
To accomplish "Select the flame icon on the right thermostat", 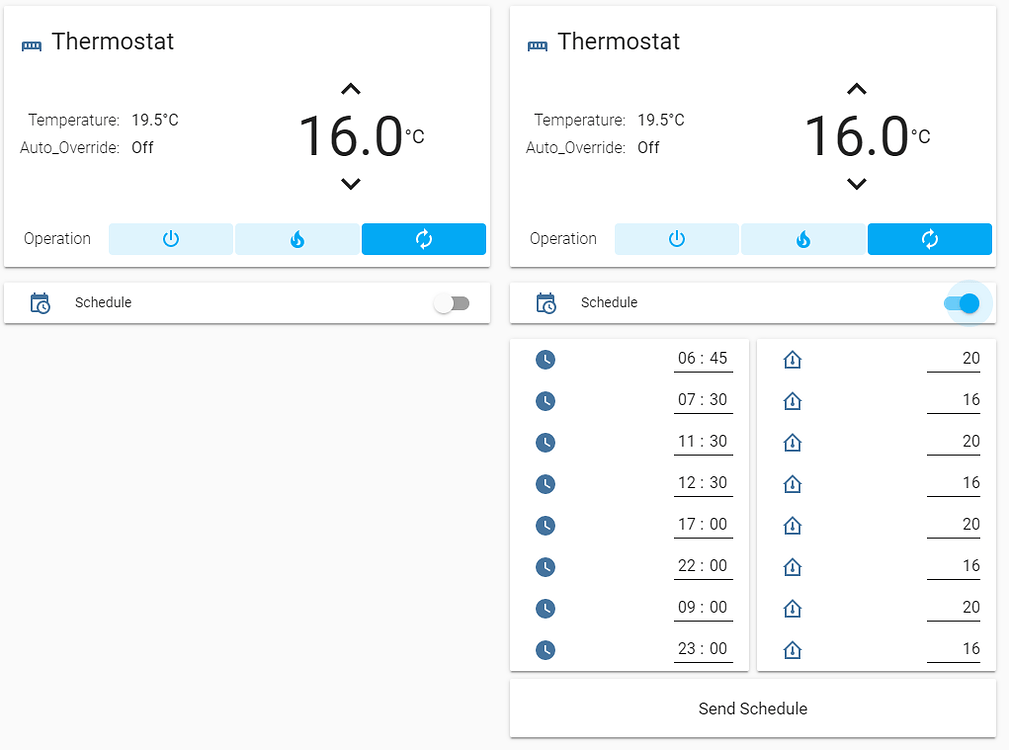I will [803, 239].
